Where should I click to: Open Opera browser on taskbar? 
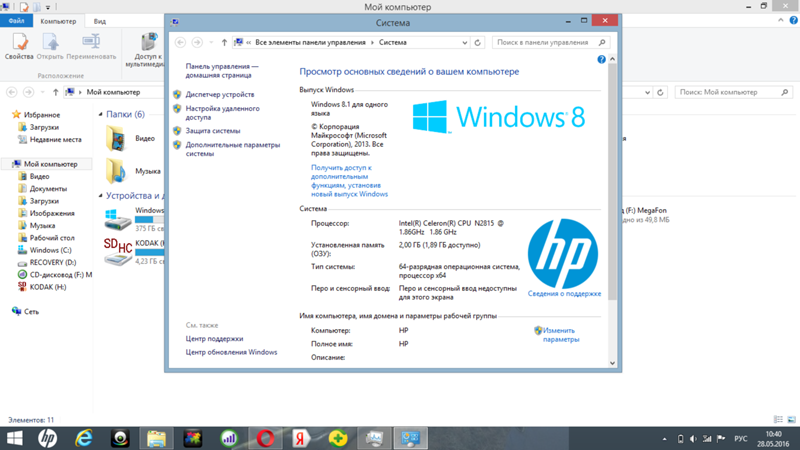point(265,438)
